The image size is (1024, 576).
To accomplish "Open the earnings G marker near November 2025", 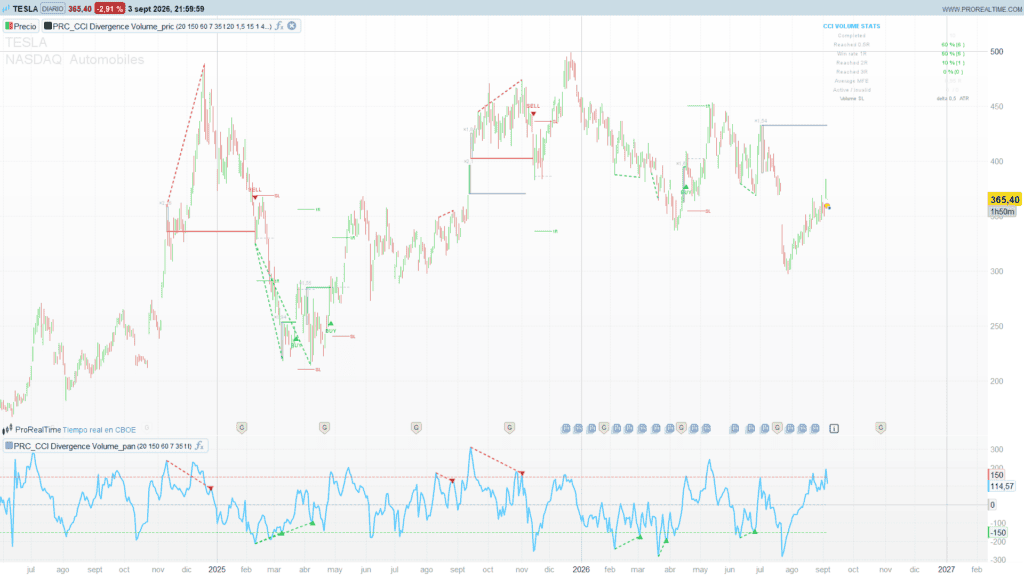I will point(509,428).
